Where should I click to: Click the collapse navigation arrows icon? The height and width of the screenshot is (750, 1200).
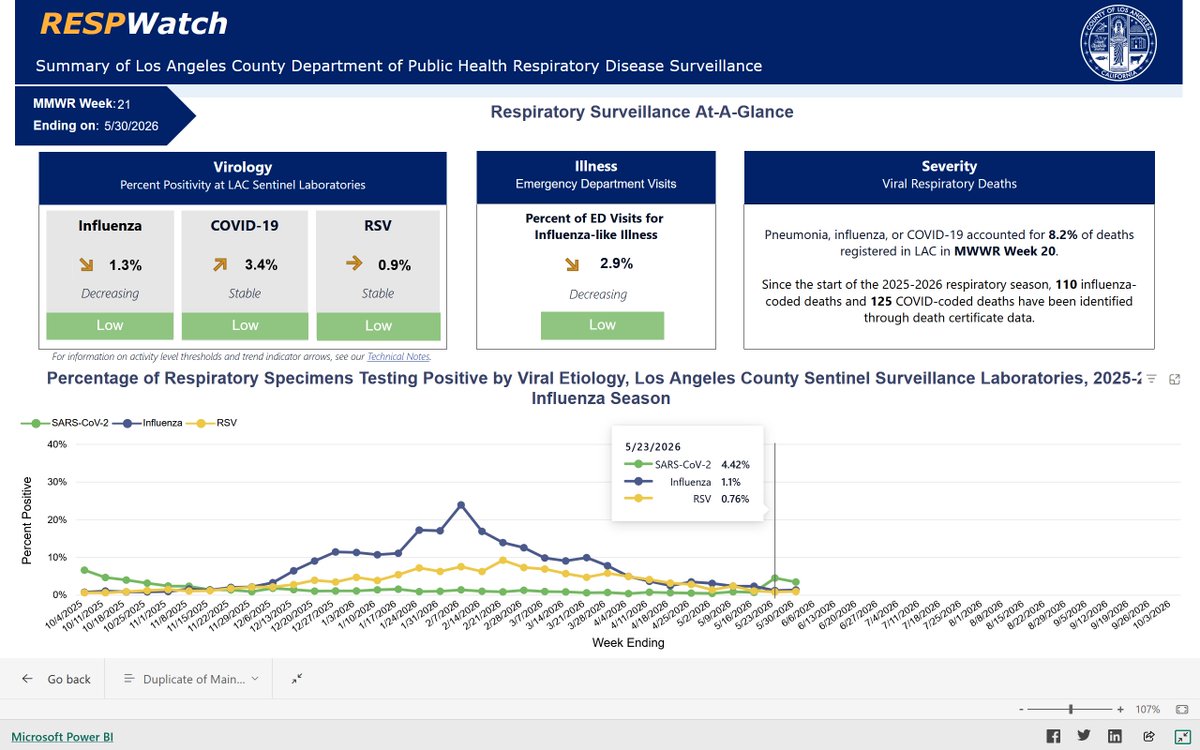point(297,679)
